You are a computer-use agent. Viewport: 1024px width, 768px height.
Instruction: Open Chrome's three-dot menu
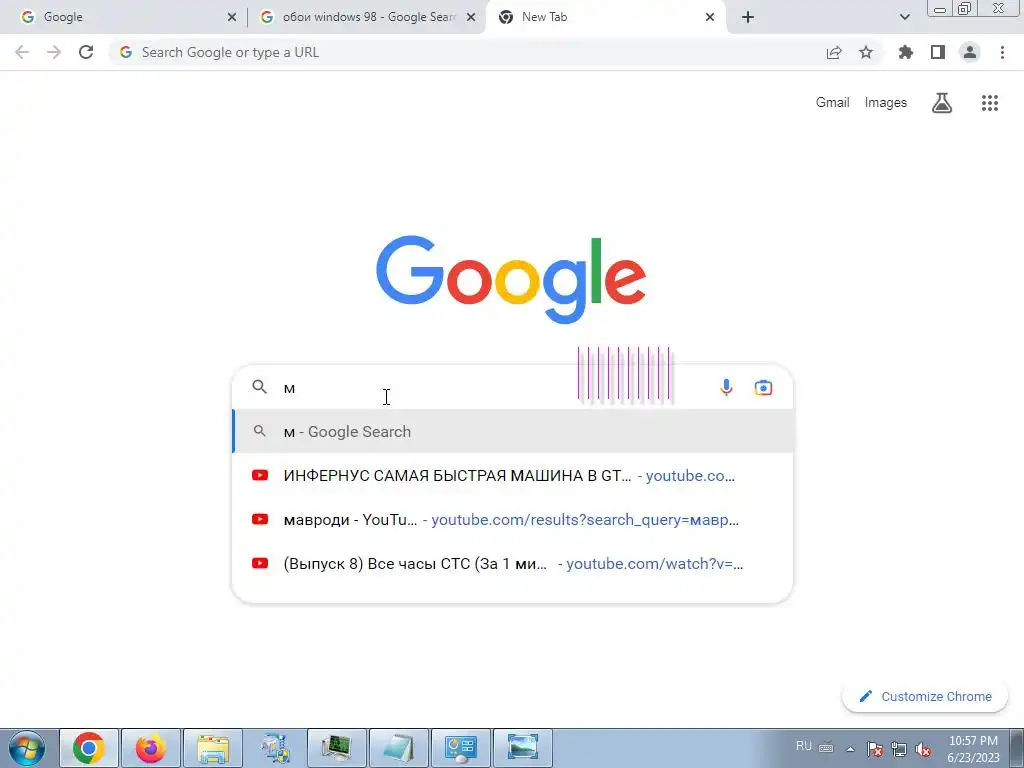coord(1002,52)
